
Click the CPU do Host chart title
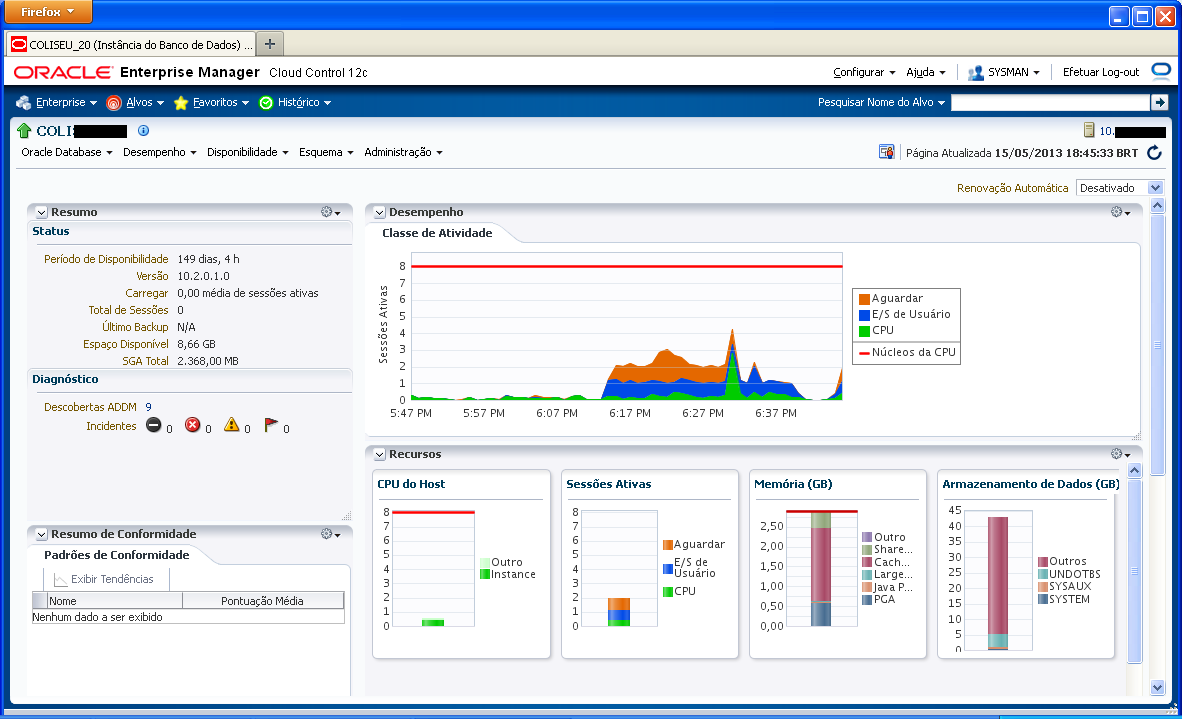(x=411, y=484)
